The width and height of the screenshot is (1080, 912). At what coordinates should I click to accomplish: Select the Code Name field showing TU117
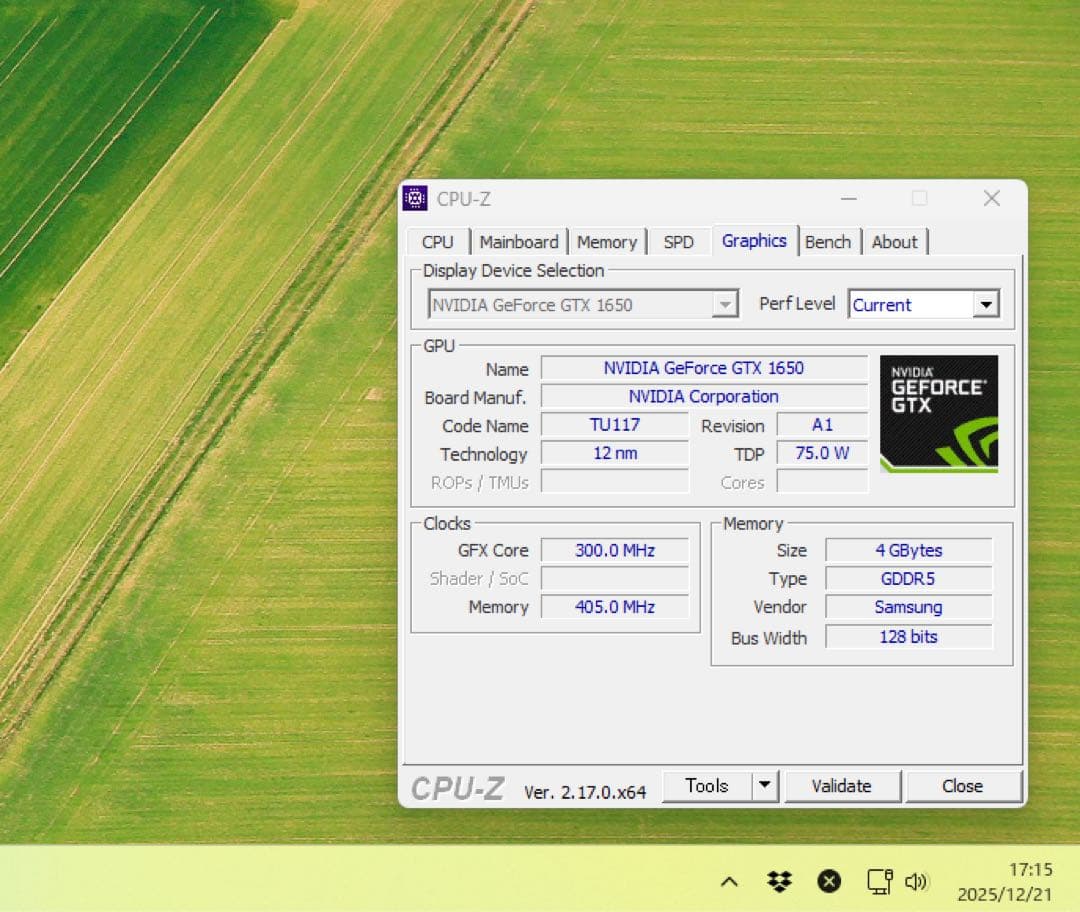[x=615, y=425]
